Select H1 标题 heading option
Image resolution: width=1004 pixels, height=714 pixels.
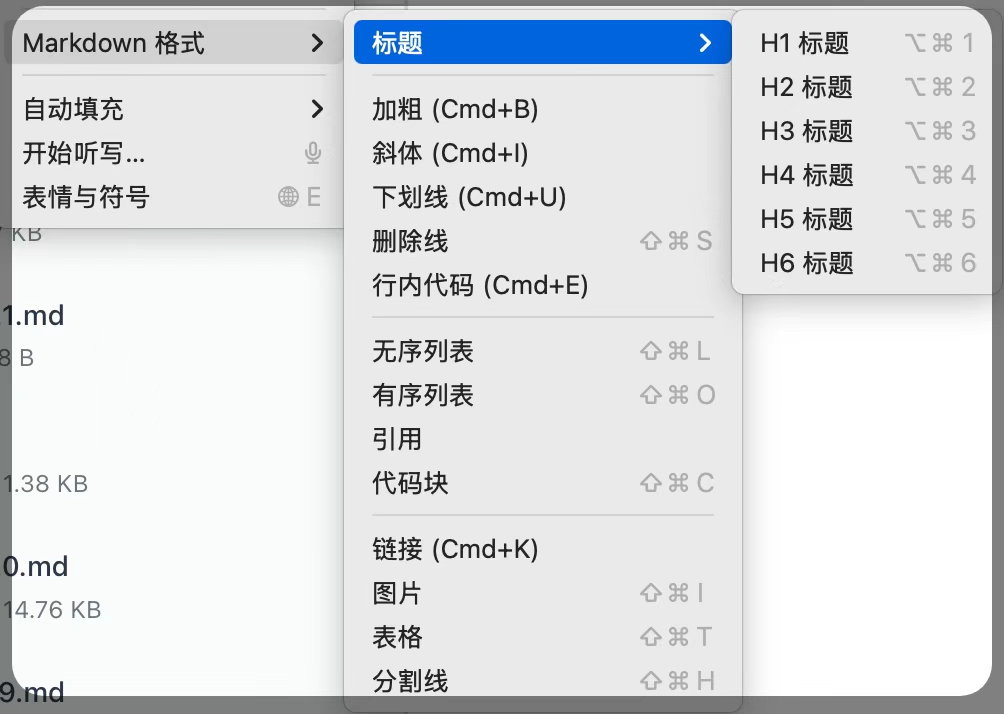pyautogui.click(x=805, y=43)
